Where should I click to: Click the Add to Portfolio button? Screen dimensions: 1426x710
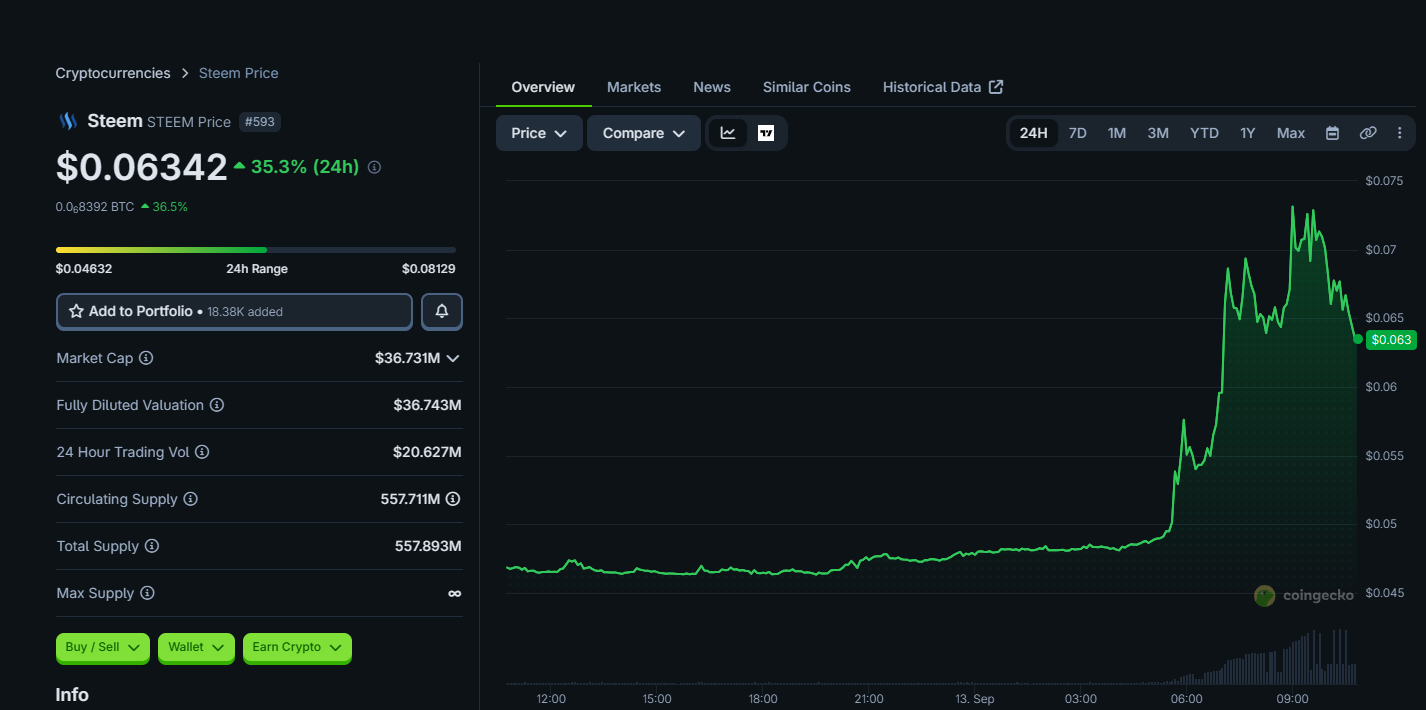click(x=234, y=312)
